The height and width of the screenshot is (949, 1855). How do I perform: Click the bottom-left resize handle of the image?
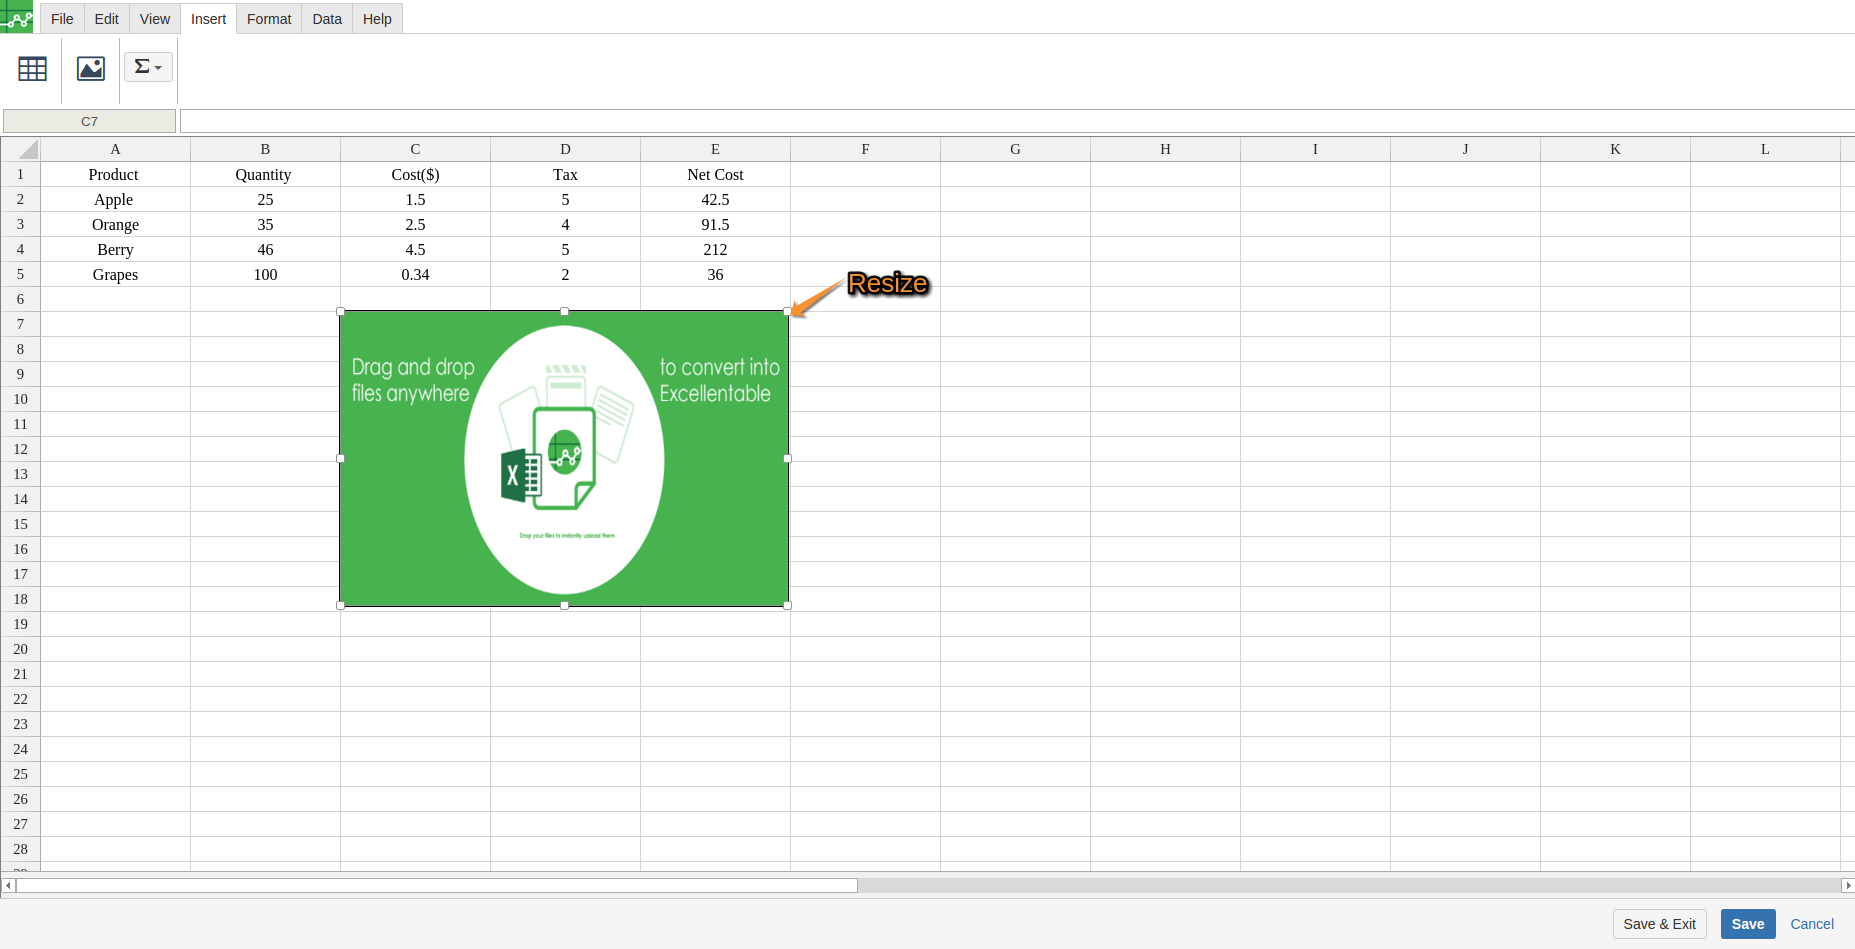click(341, 605)
